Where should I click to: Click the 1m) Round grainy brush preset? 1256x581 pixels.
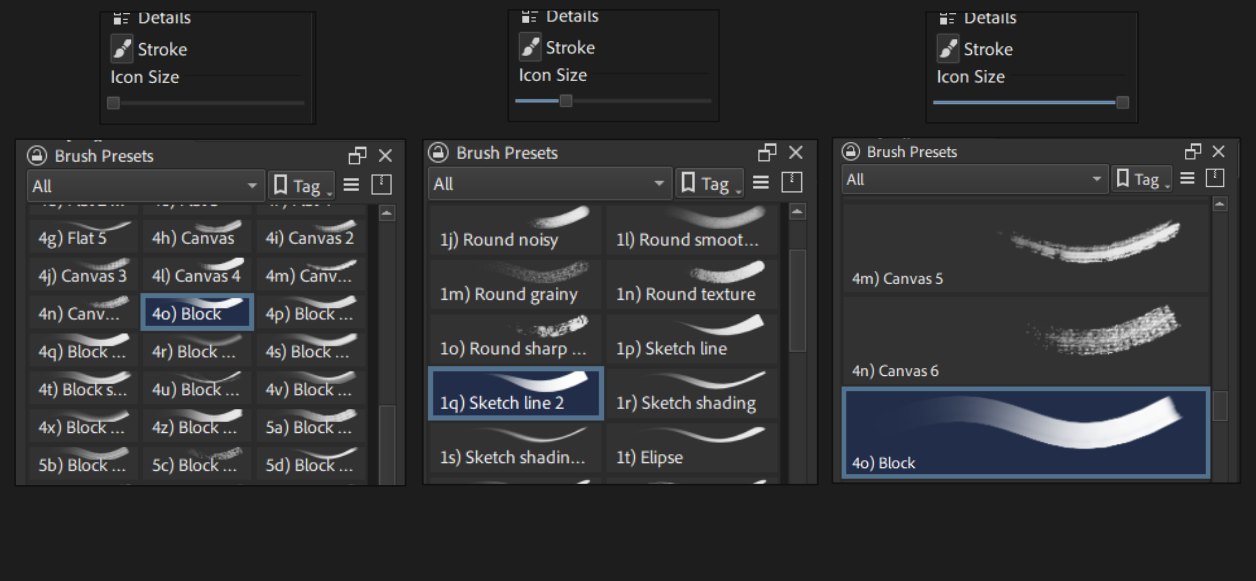[x=516, y=284]
